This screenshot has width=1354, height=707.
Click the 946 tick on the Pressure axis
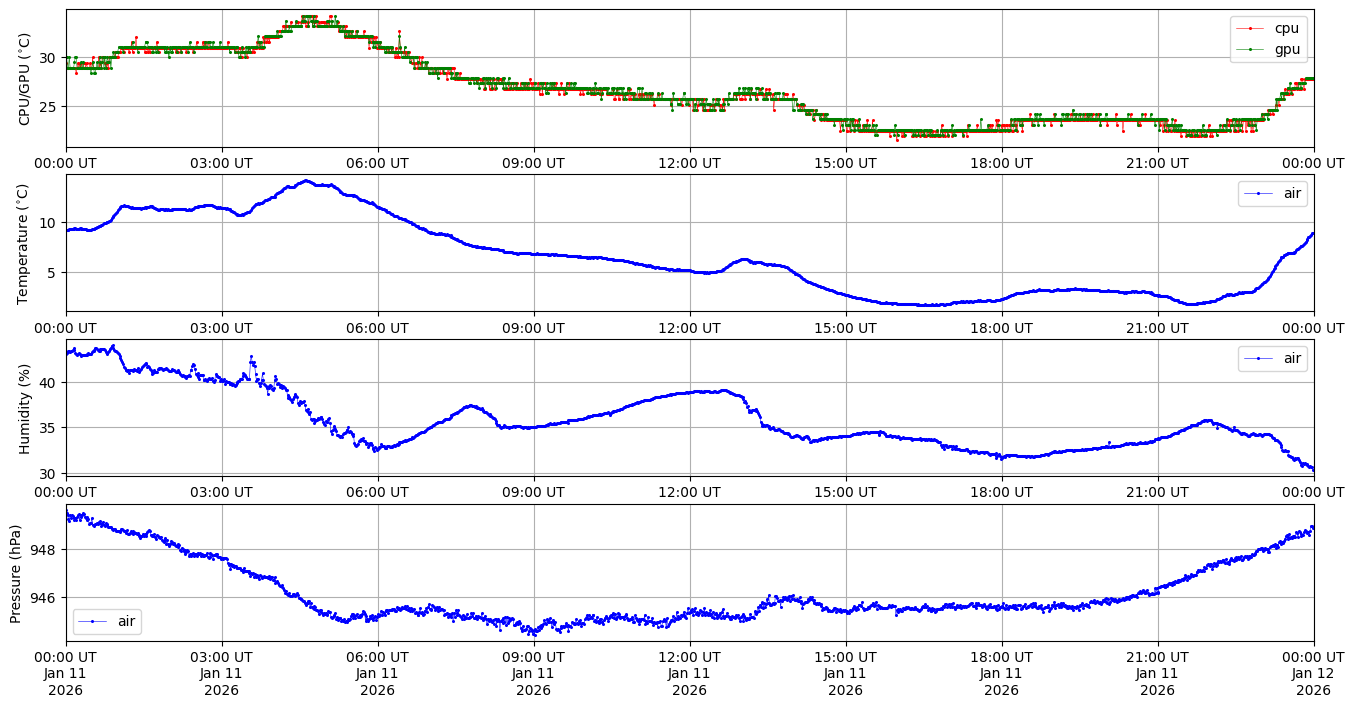point(46,597)
